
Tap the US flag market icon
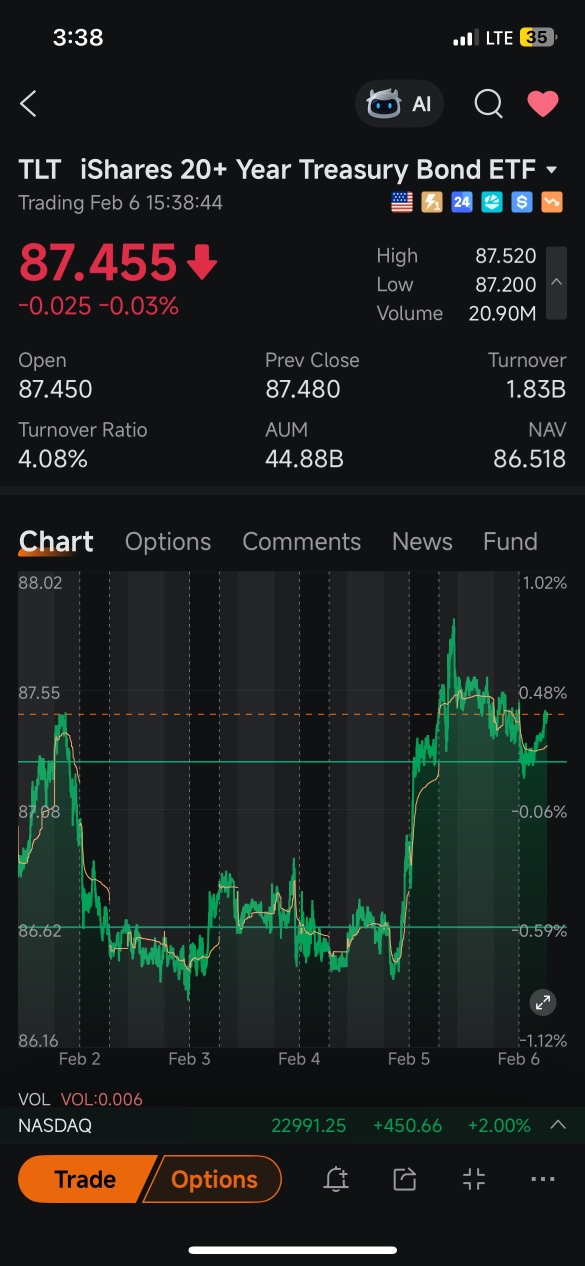click(401, 203)
